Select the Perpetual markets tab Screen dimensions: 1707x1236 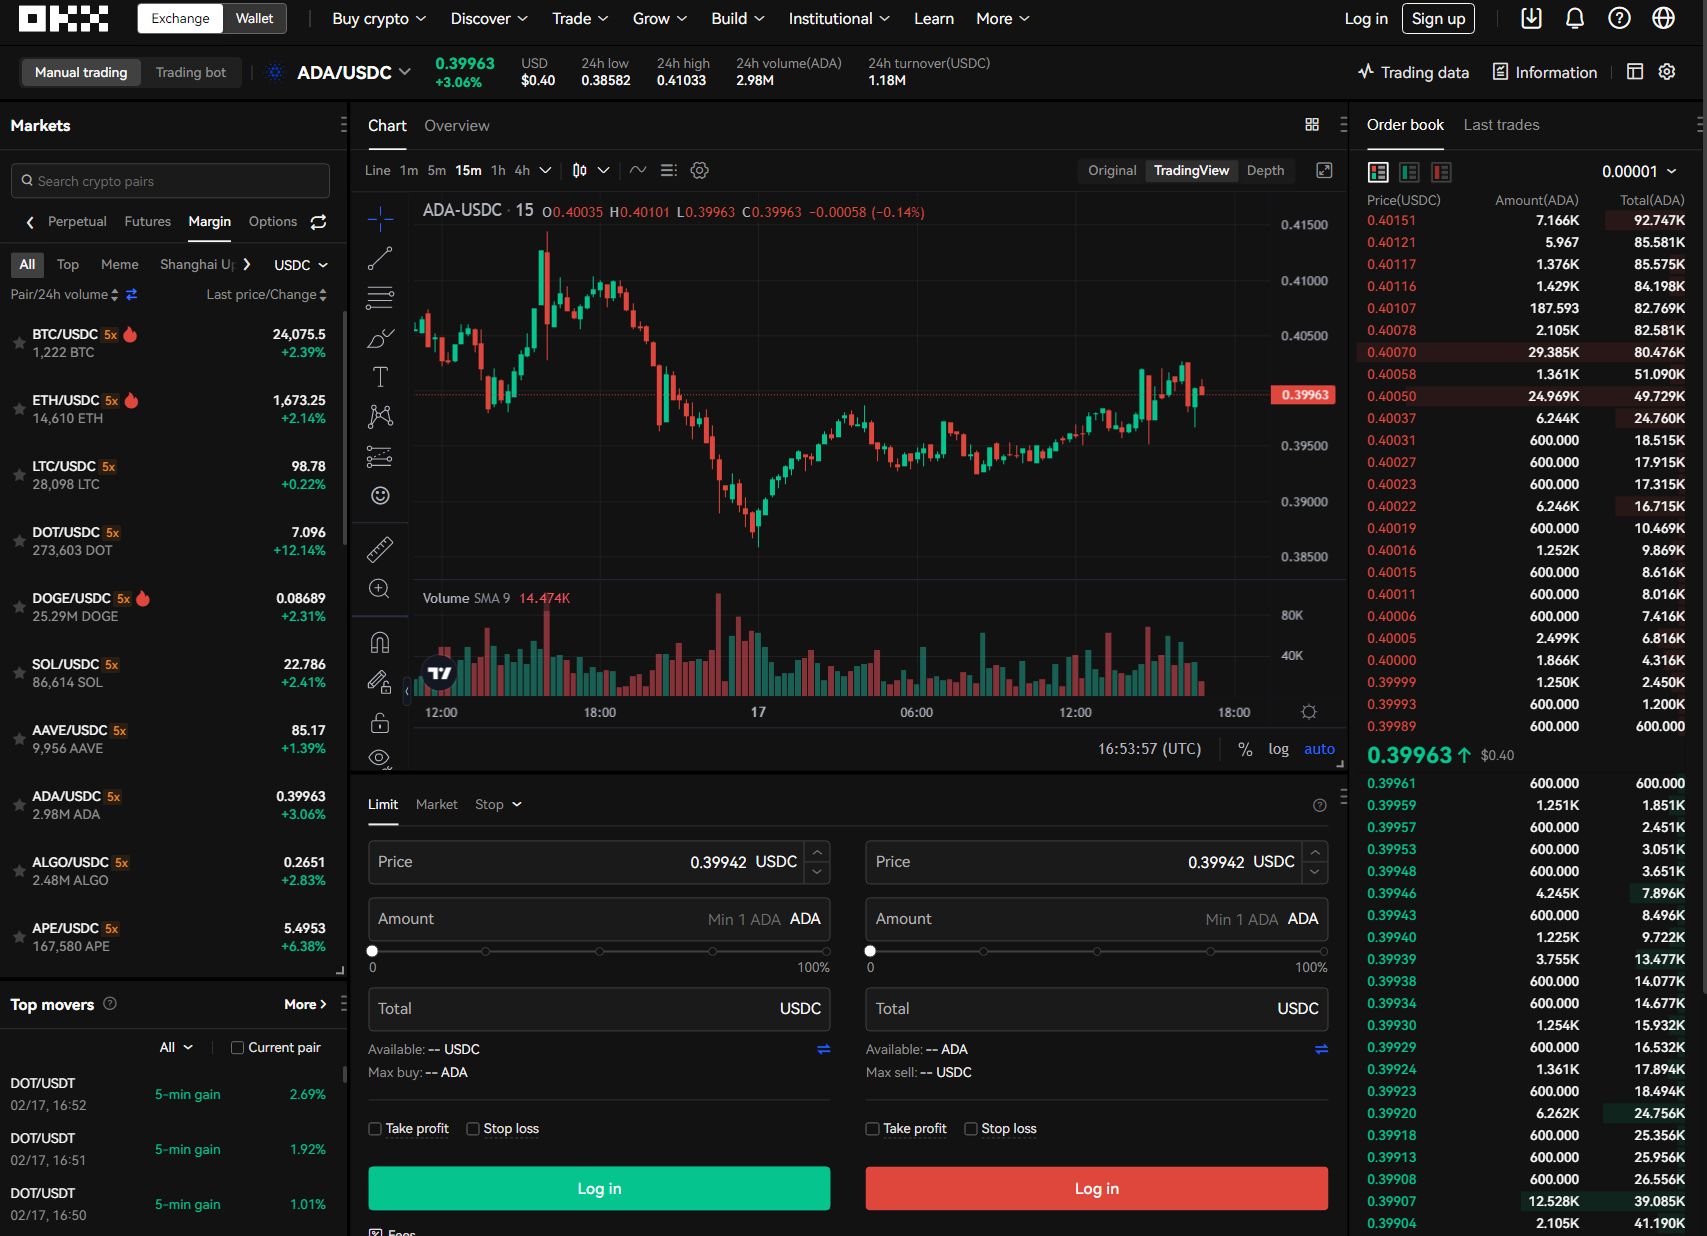(x=77, y=222)
